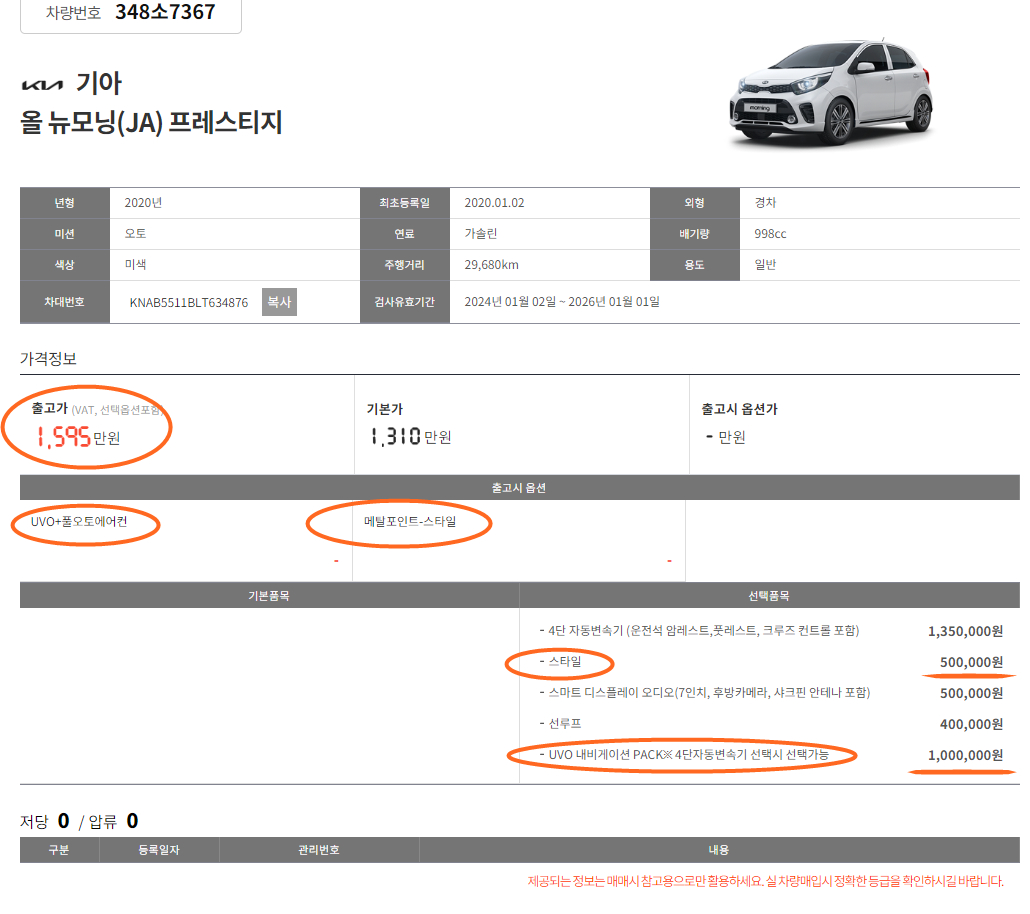Select the license plate number 348소7367
Screen dimensions: 1030x914
pos(165,12)
